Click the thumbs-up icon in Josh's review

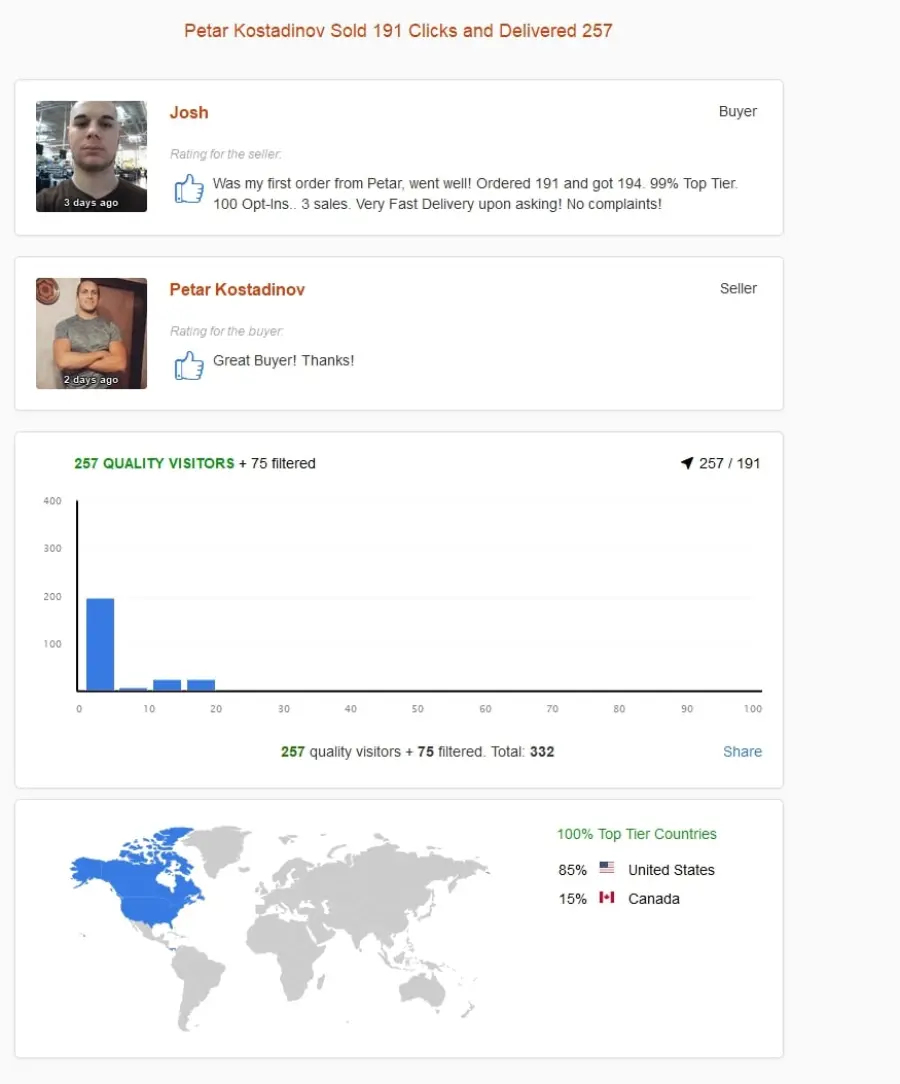[x=189, y=189]
